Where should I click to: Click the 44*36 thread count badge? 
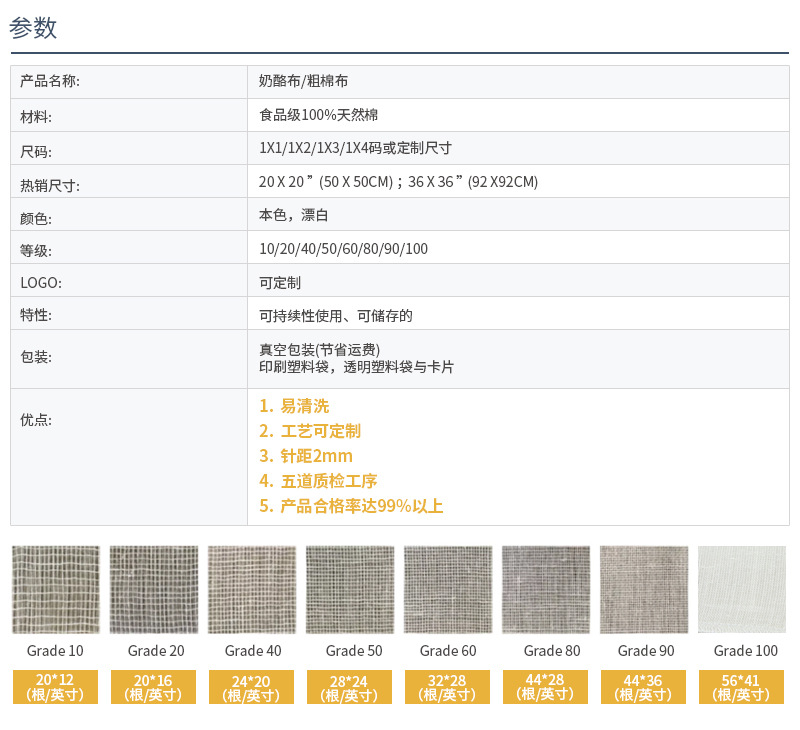coord(643,687)
